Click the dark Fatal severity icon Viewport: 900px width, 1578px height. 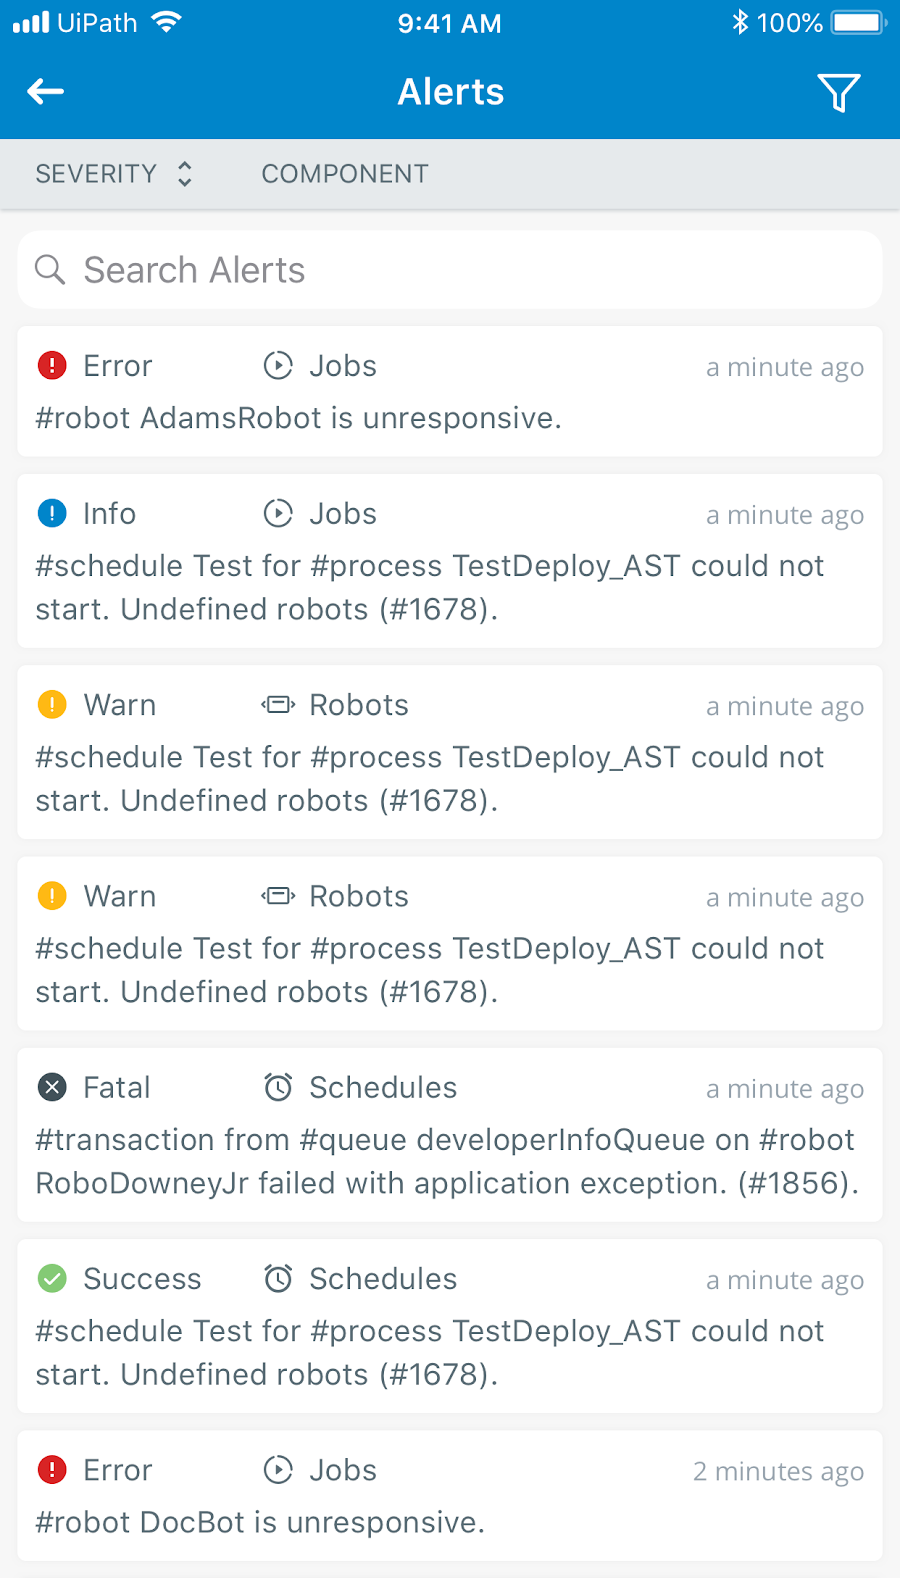[52, 1087]
